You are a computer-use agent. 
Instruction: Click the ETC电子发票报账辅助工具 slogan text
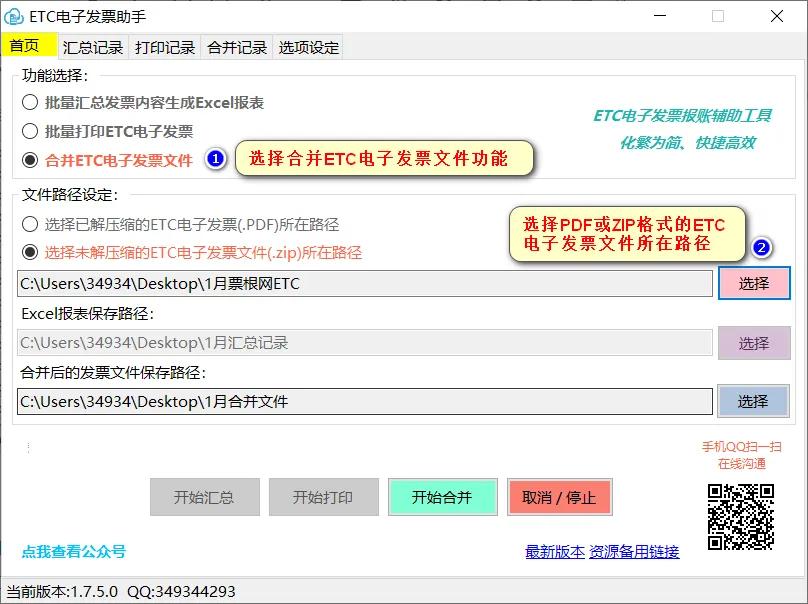point(682,115)
